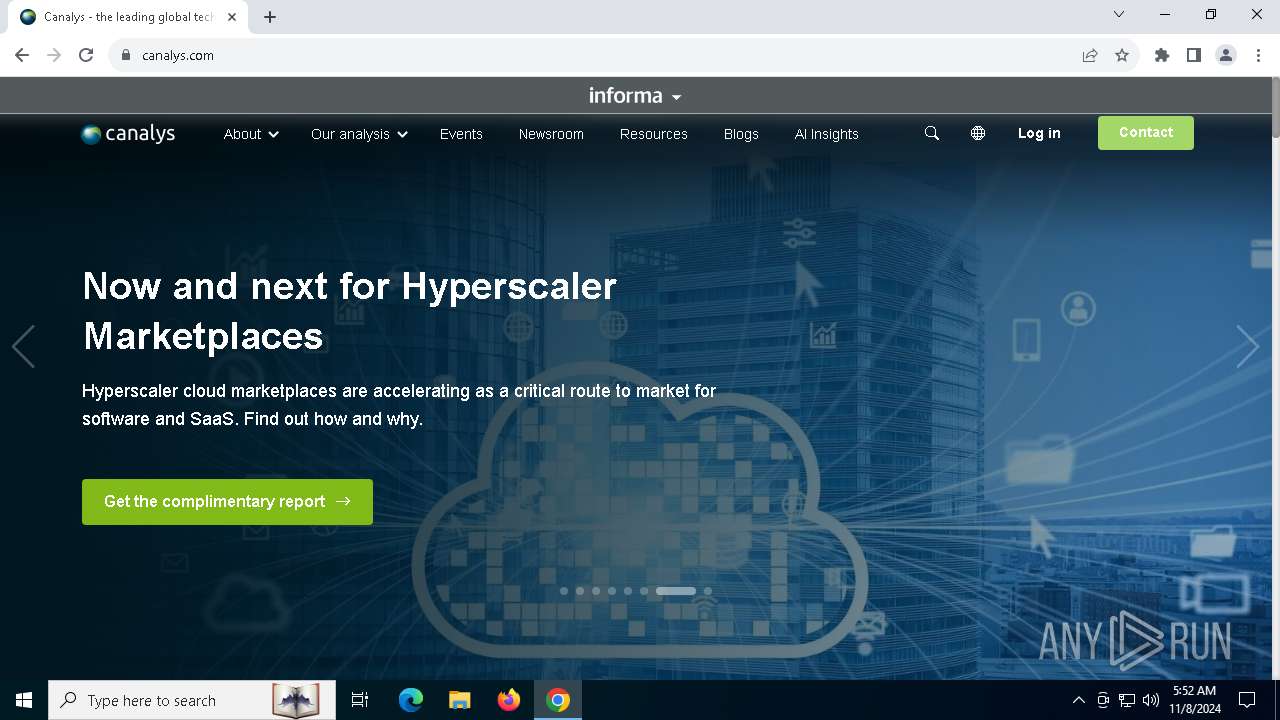Reload the canalys.com page

86,55
